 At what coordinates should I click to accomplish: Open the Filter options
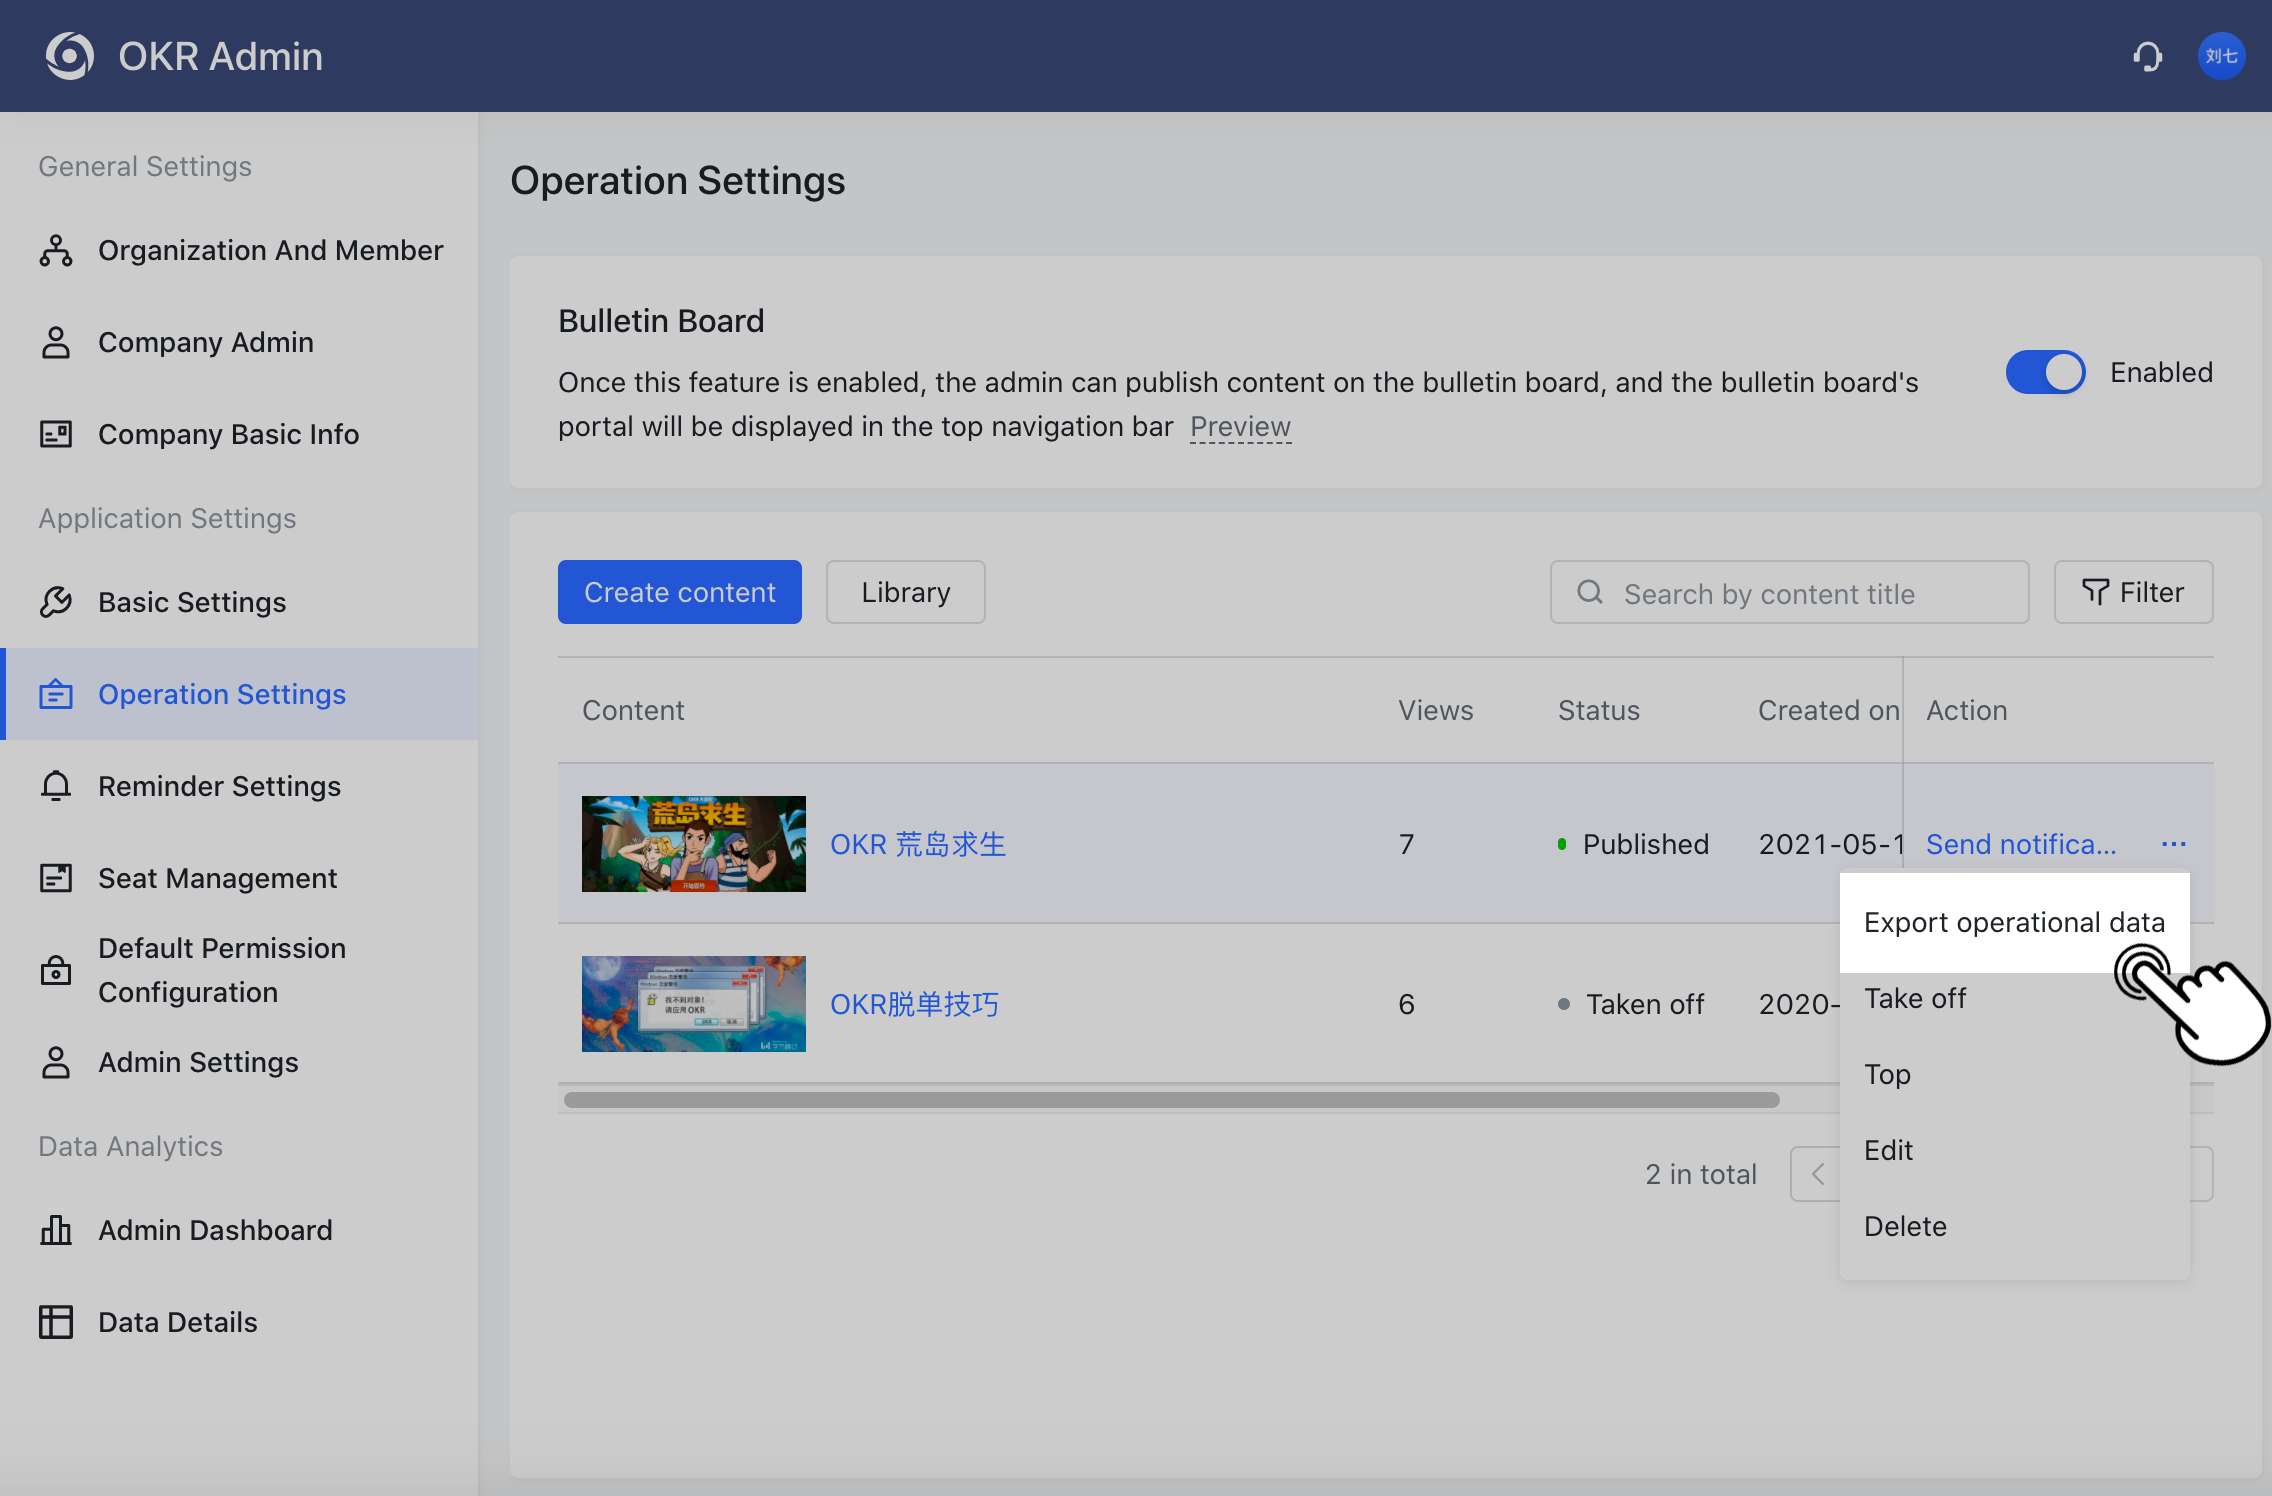[x=2133, y=592]
